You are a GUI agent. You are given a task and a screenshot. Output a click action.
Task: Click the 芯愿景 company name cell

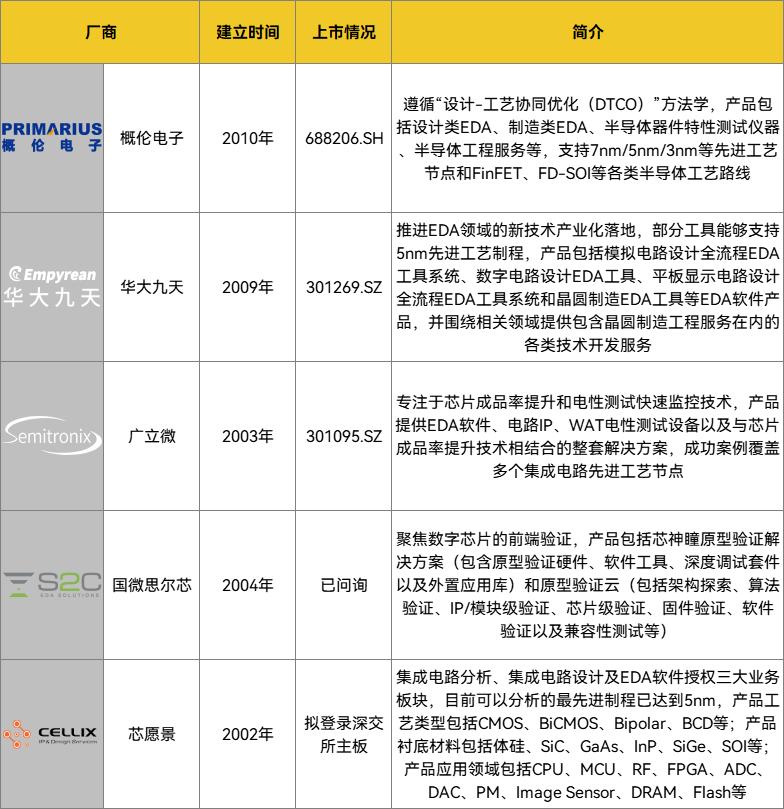(x=152, y=734)
